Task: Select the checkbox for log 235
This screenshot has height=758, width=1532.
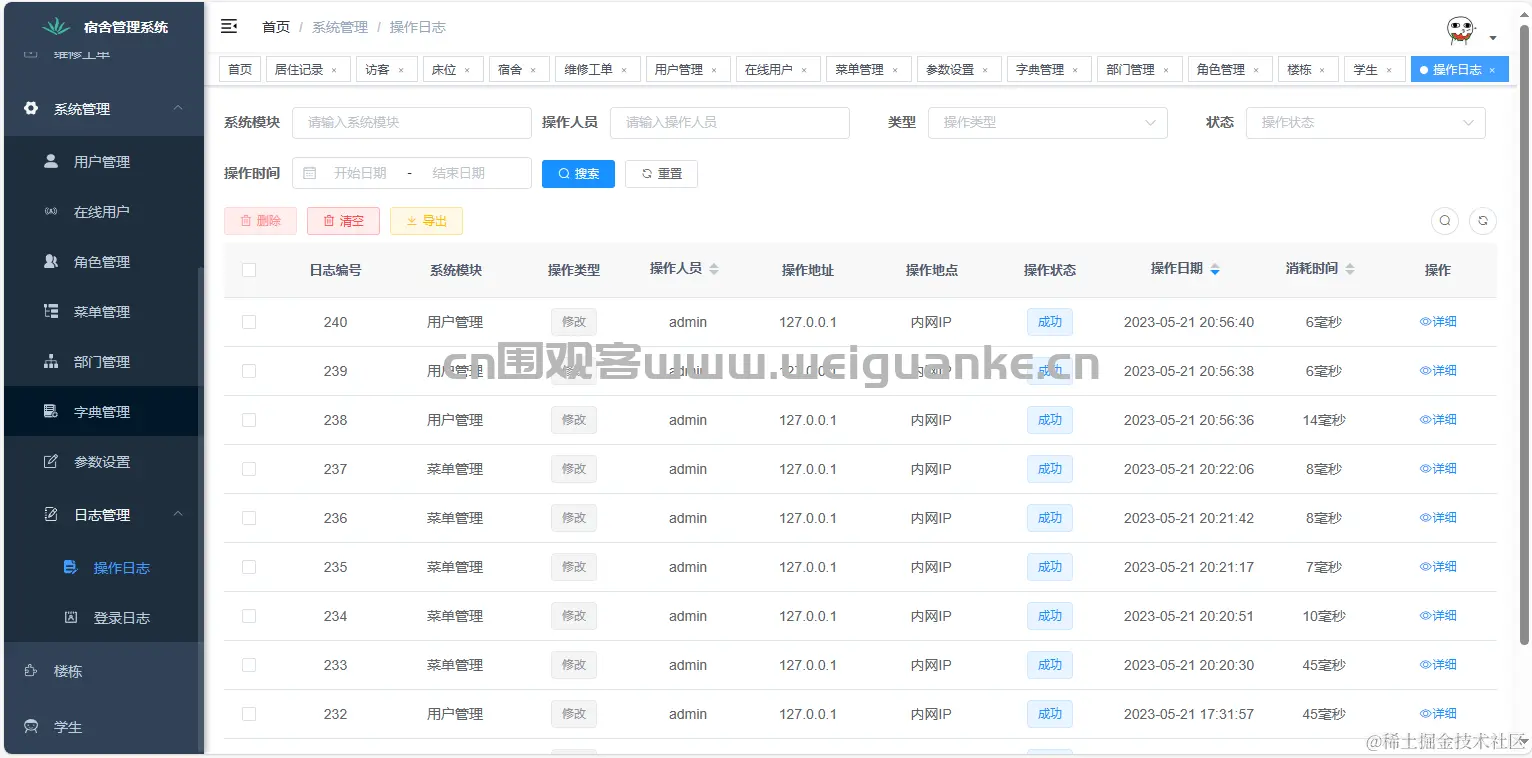Action: (x=249, y=567)
